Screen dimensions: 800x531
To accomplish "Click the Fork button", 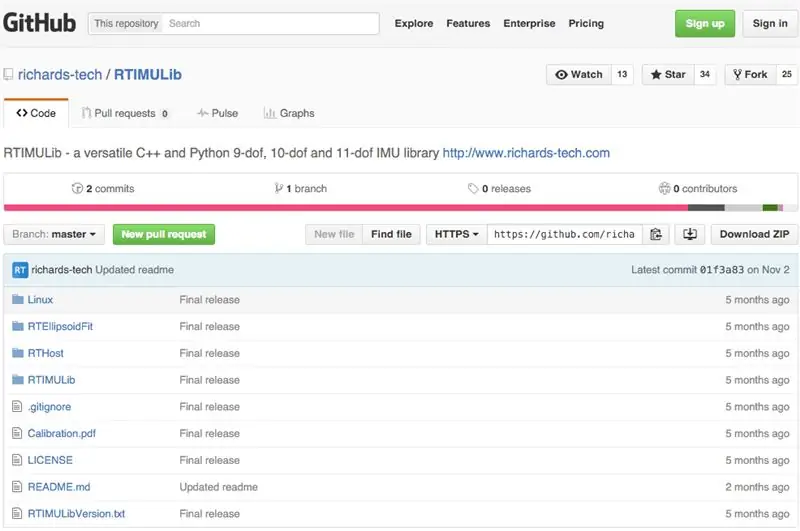I will pos(751,74).
